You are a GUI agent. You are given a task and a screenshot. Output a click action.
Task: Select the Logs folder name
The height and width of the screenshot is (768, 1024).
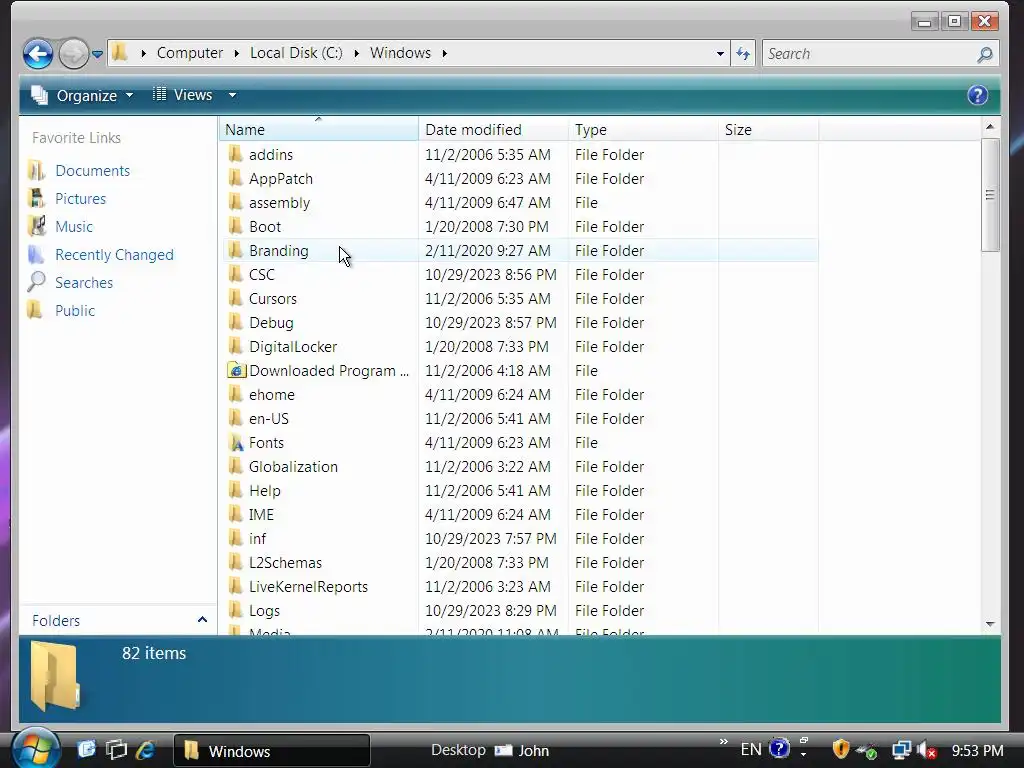[x=264, y=611]
